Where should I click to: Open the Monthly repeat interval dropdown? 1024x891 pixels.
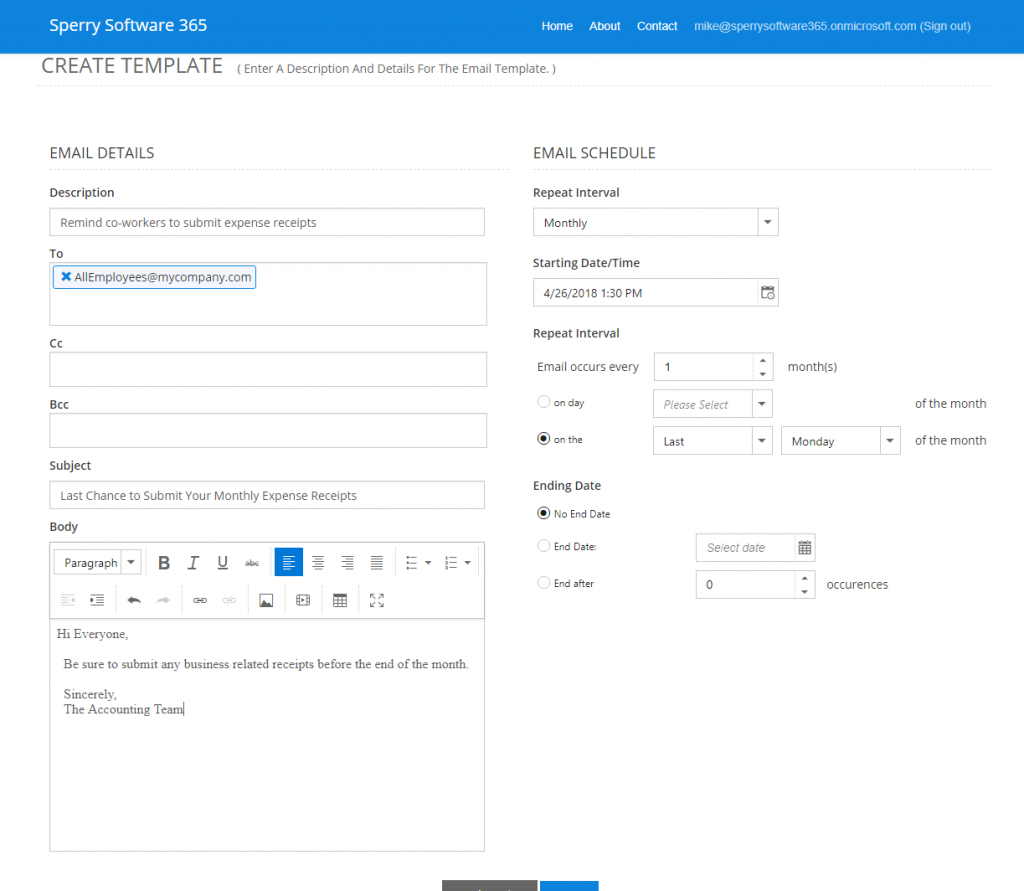pyautogui.click(x=767, y=222)
